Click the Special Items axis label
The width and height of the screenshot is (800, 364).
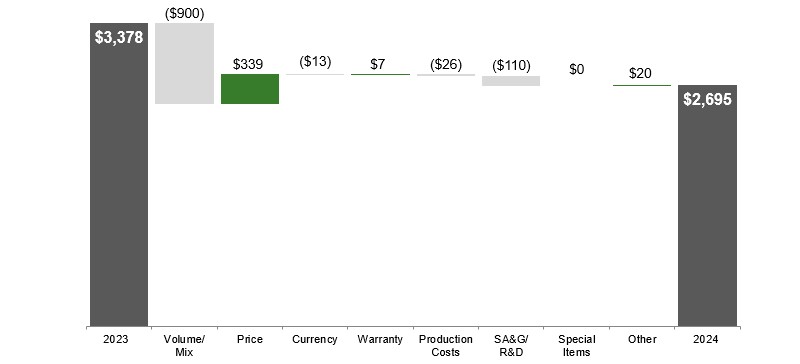point(577,346)
